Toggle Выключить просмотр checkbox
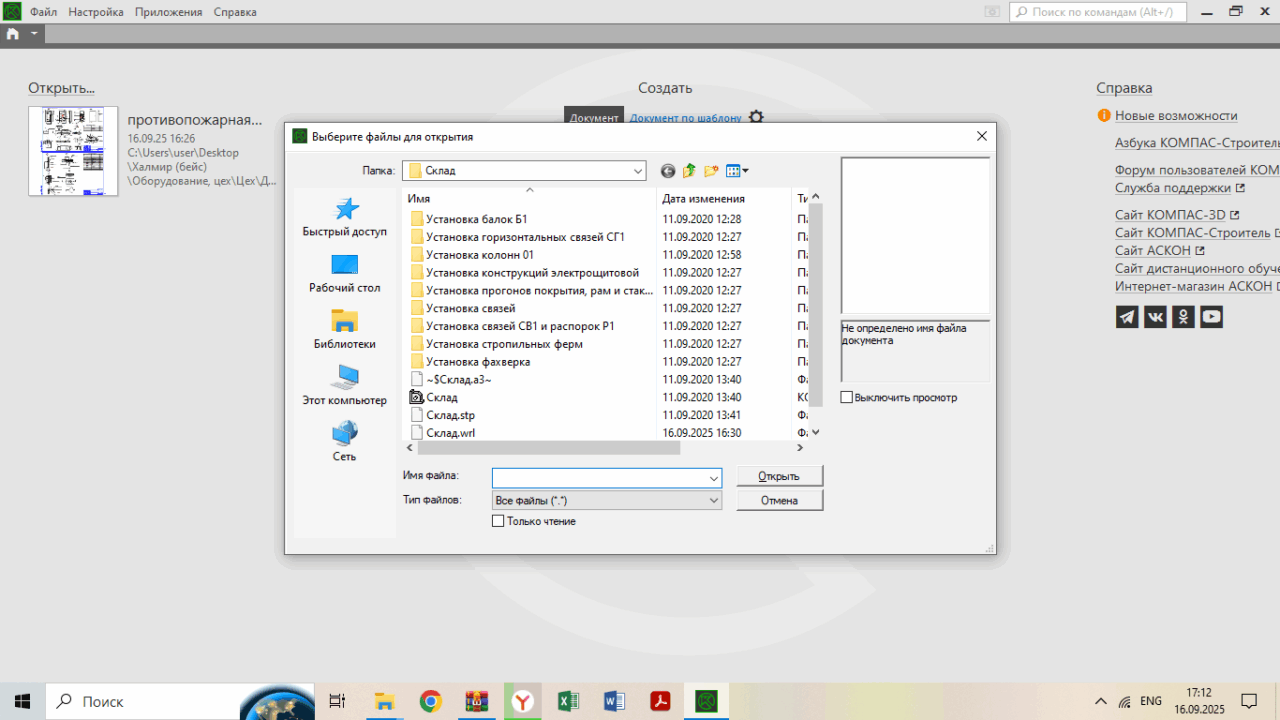The image size is (1280, 720). coord(847,397)
